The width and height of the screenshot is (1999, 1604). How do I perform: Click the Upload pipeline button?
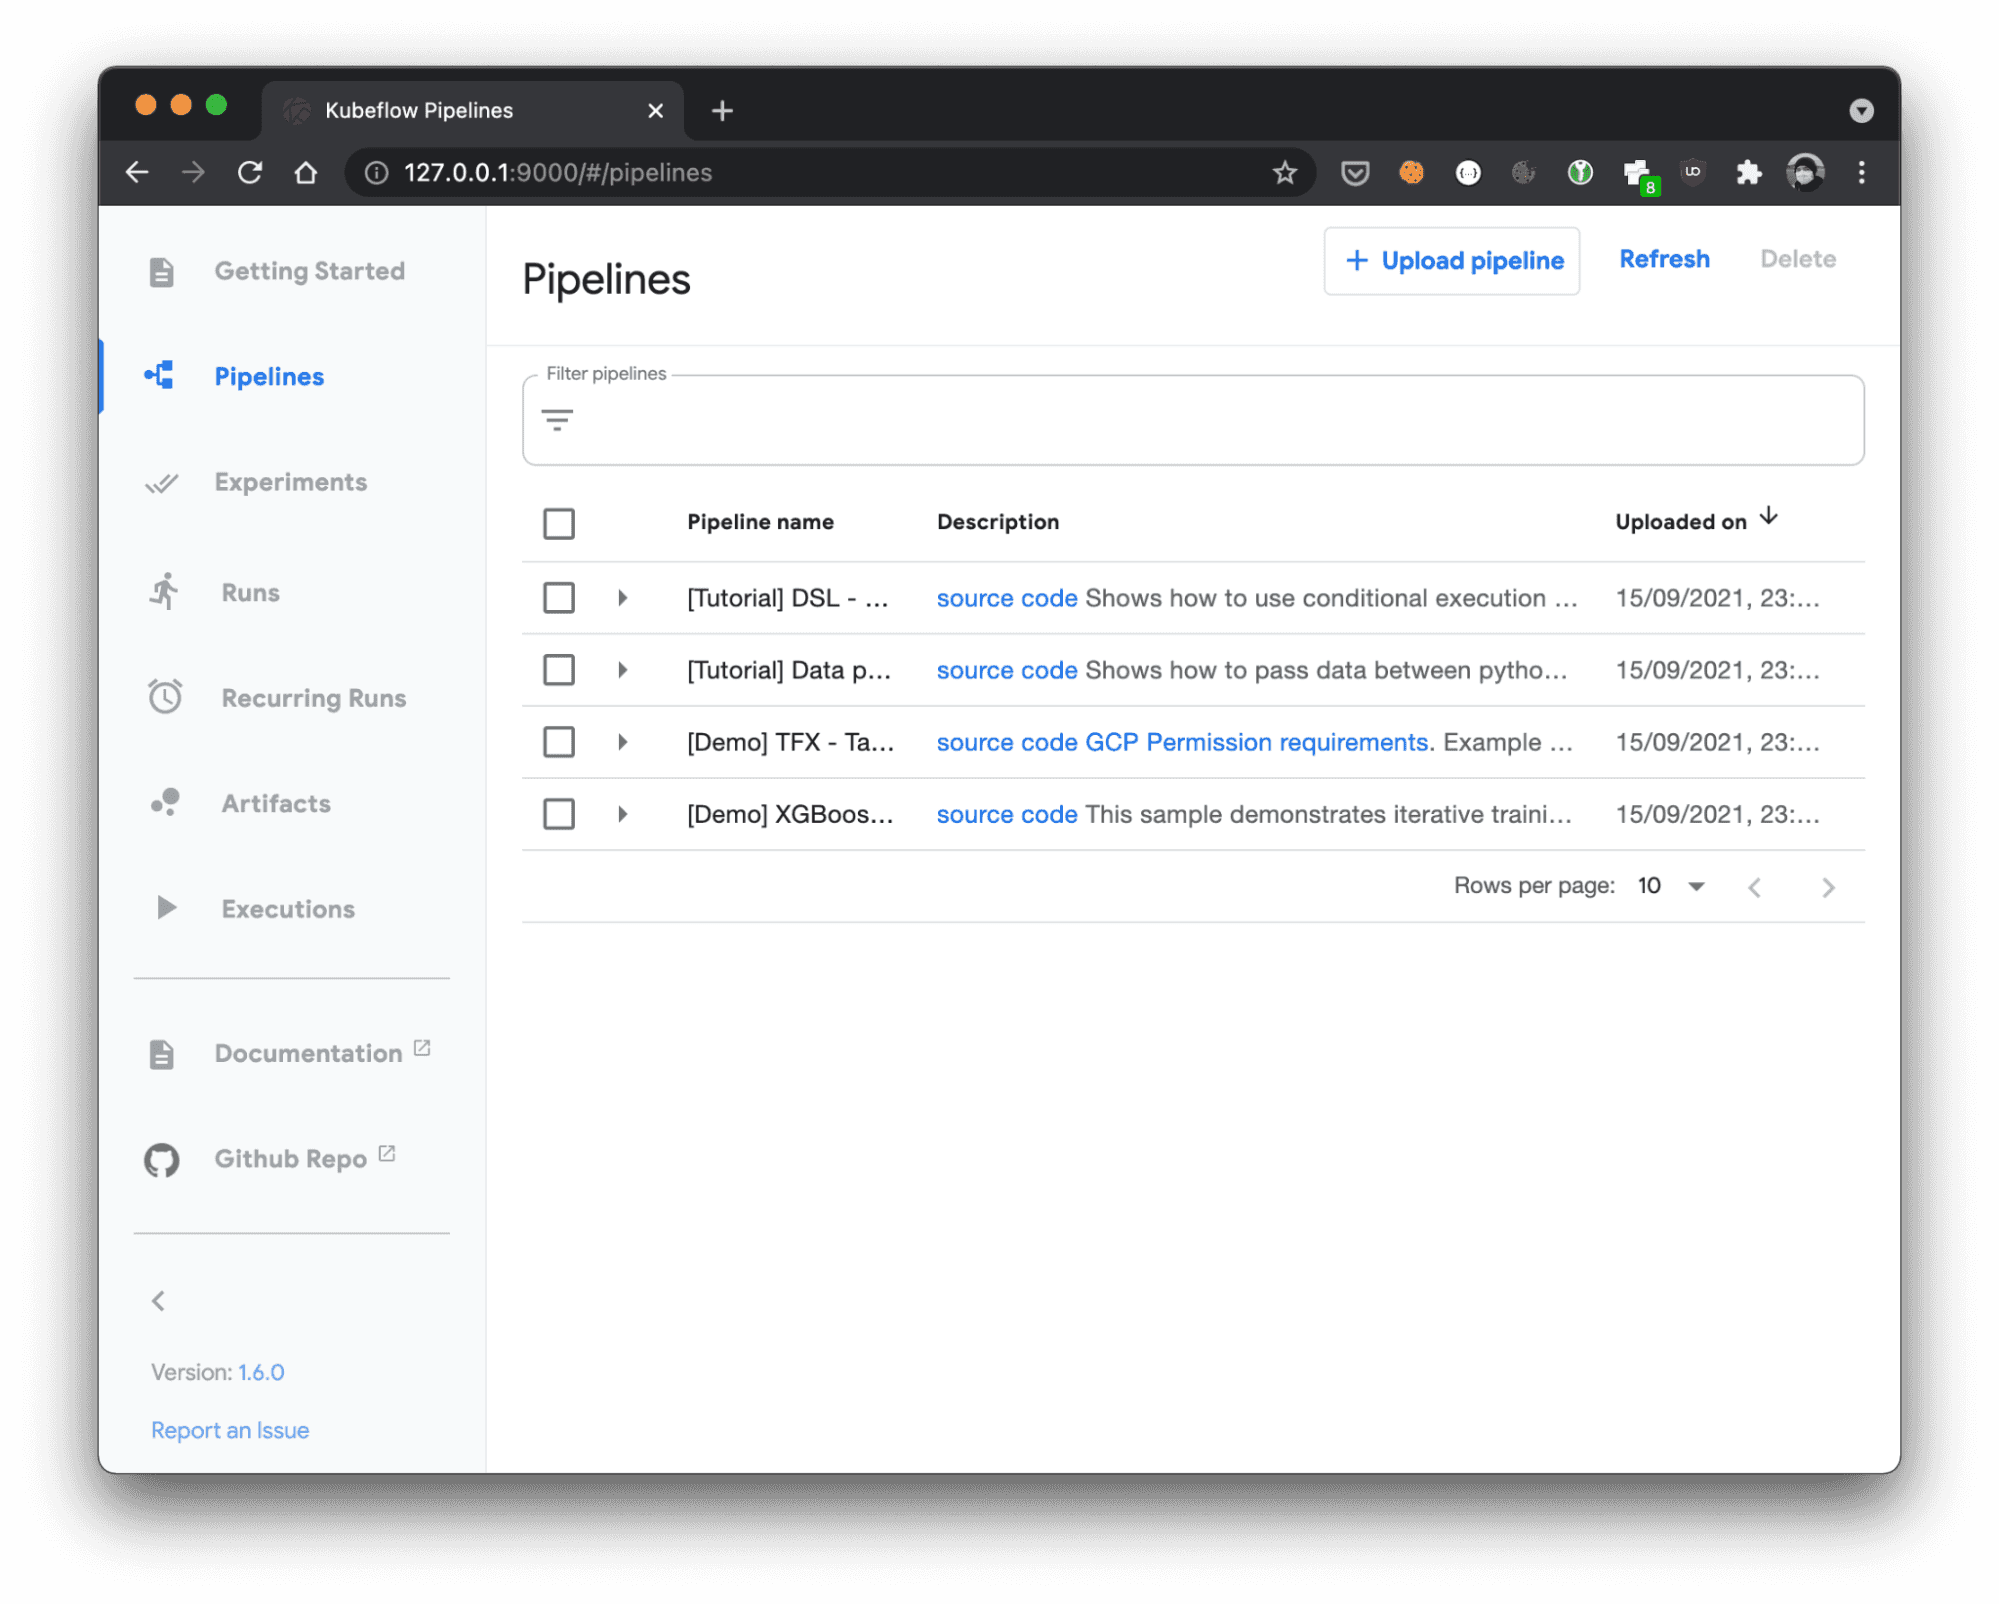tap(1451, 261)
